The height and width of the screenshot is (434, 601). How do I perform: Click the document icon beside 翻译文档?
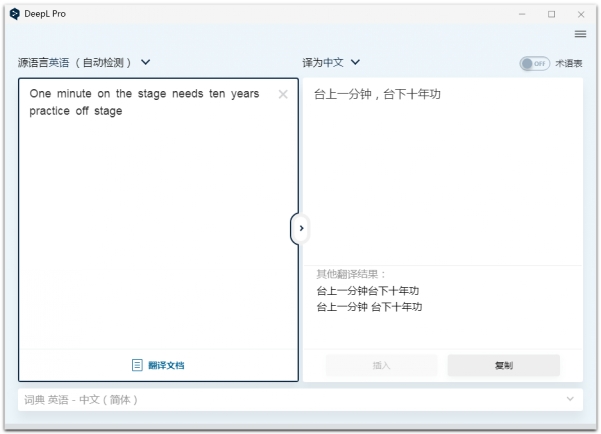coord(138,365)
